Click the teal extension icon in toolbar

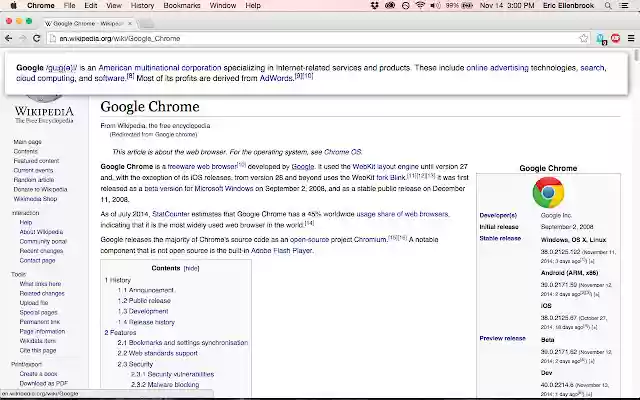coord(601,39)
